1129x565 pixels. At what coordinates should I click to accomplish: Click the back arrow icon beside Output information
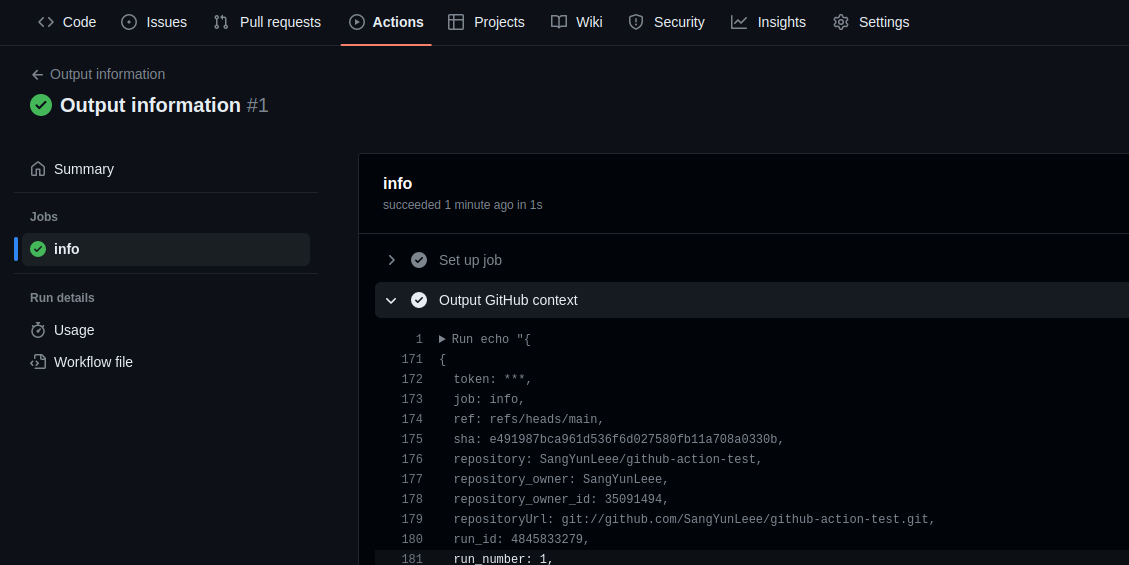coord(37,75)
